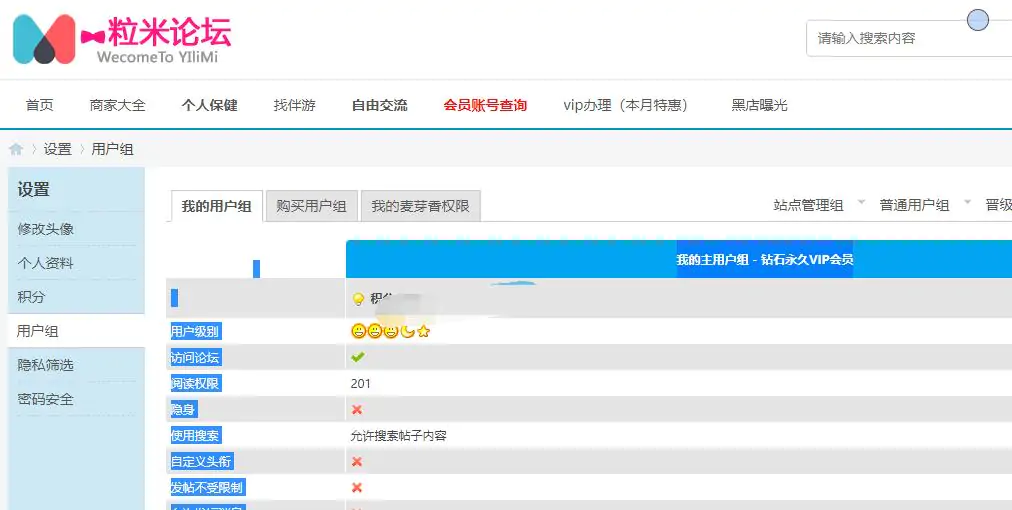Open 个人资料 in settings sidebar
The width and height of the screenshot is (1012, 510).
pos(45,263)
